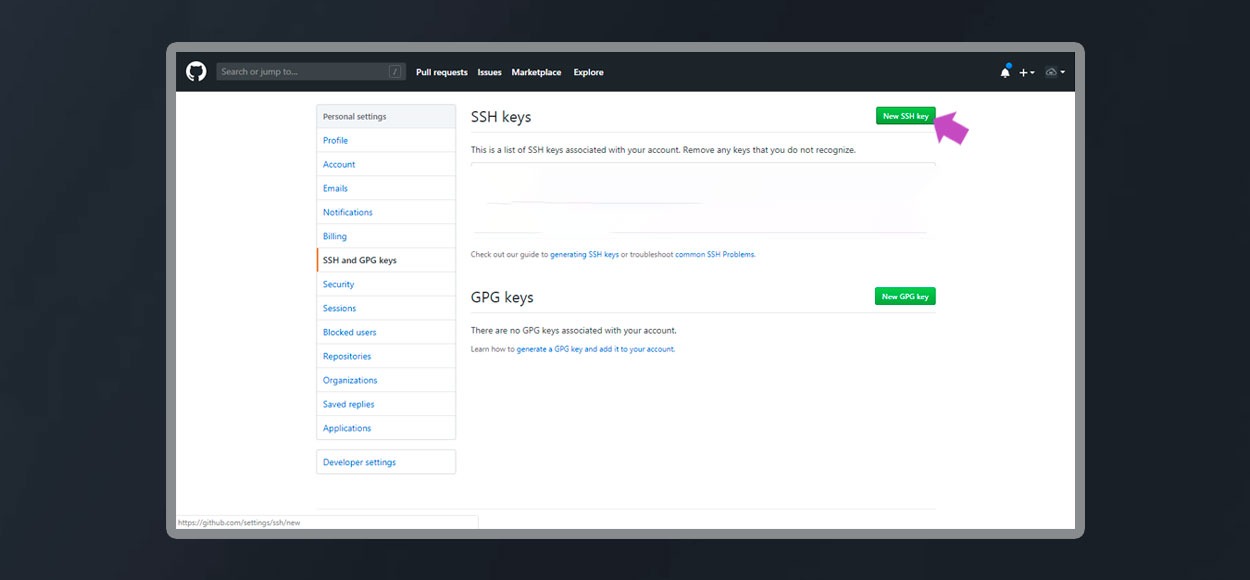The image size is (1250, 580).
Task: Open Applications settings page
Action: pos(386,428)
